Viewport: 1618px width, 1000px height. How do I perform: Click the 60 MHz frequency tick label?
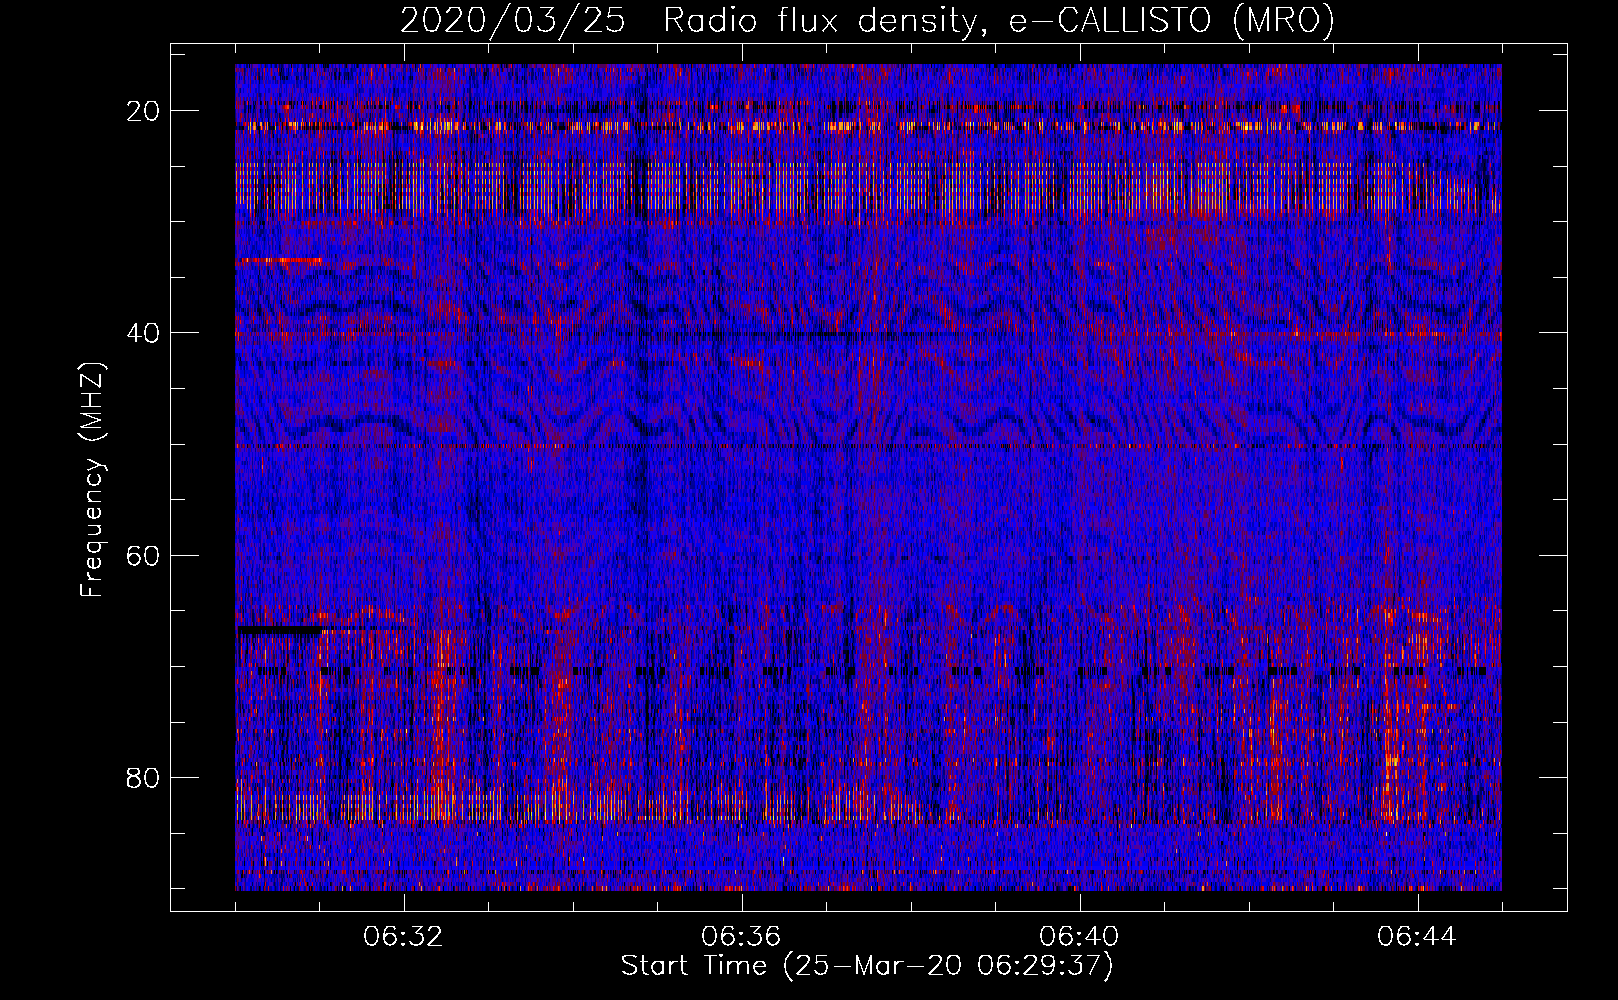142,555
